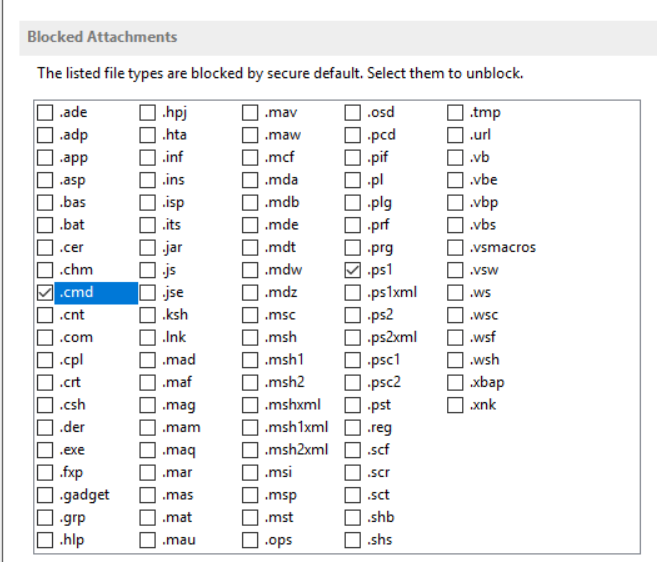657x562 pixels.
Task: Check the .mshxml checkbox
Action: click(x=250, y=405)
